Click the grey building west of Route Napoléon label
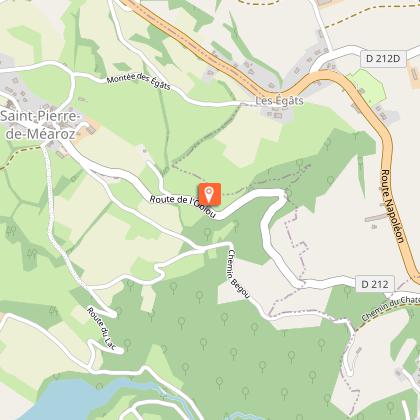This screenshot has width=420, height=420. (x=376, y=218)
